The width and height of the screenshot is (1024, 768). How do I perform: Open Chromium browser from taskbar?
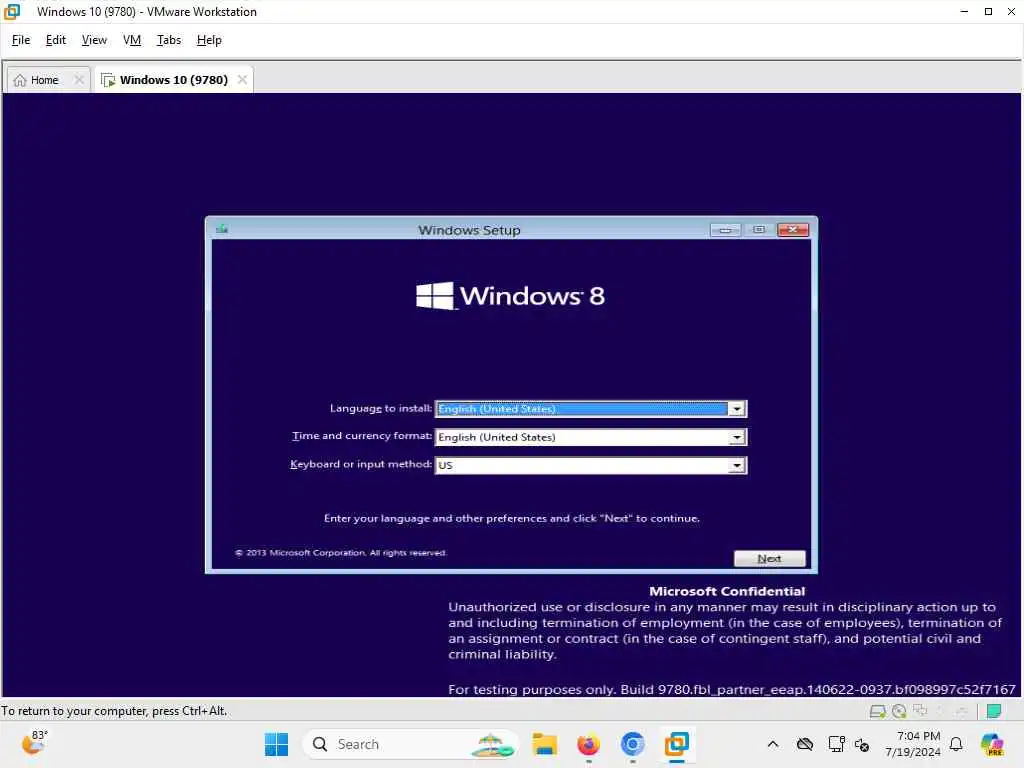tap(632, 744)
